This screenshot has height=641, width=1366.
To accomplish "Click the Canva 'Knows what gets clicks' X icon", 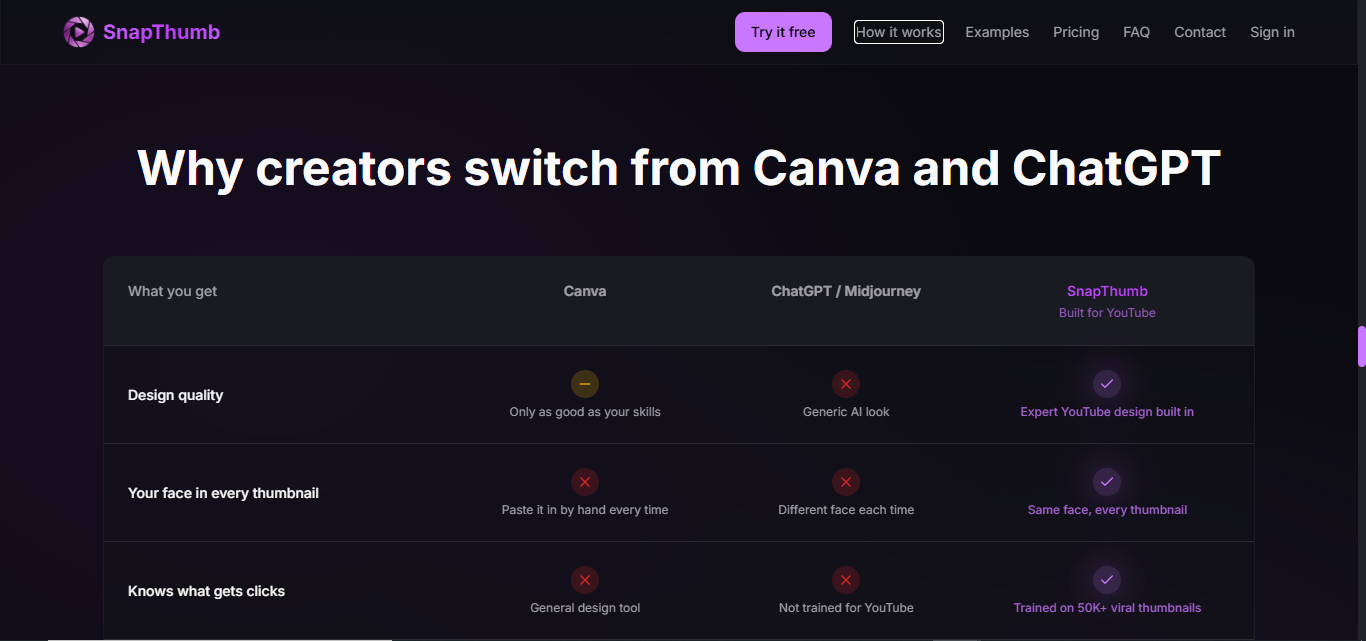I will (x=585, y=580).
